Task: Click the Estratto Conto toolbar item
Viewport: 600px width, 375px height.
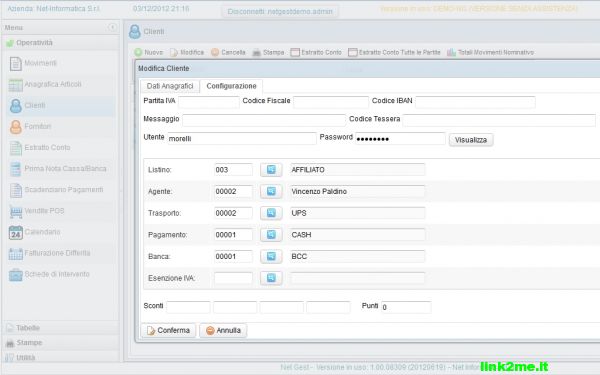Action: point(316,52)
